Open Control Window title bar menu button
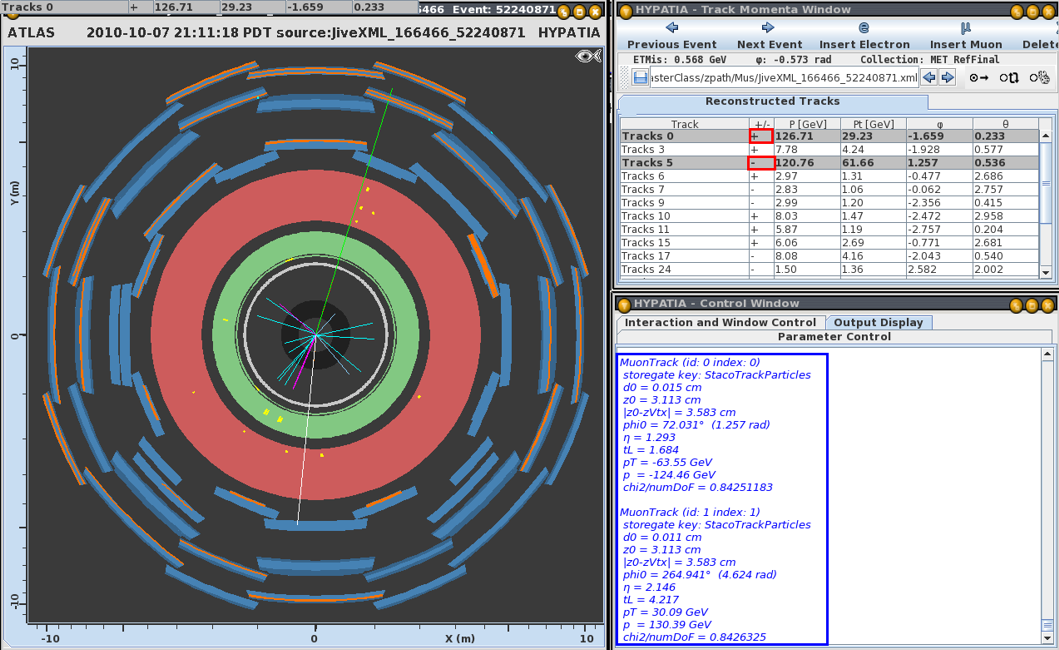The width and height of the screenshot is (1059, 650). point(626,305)
